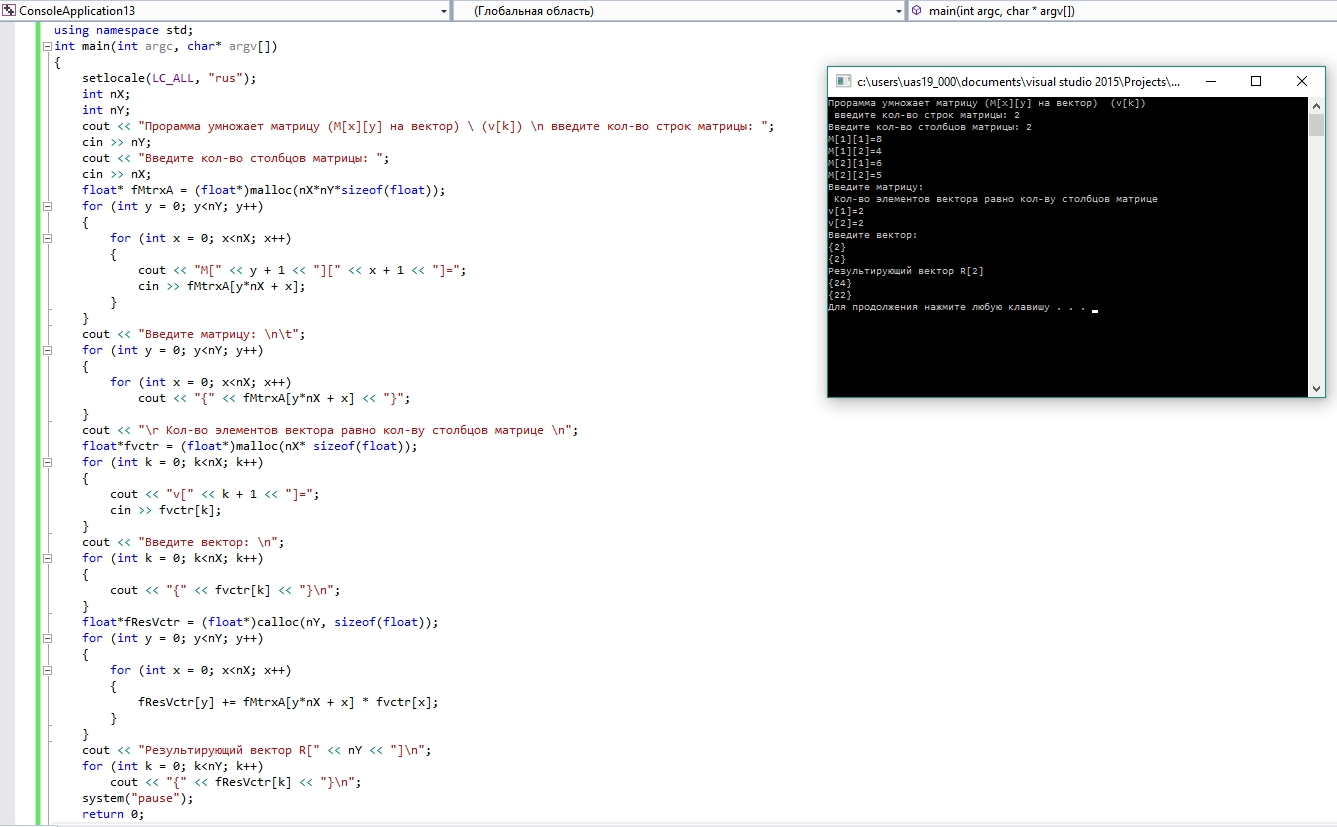
Task: Click the float*fvctr malloc line
Action: point(249,446)
